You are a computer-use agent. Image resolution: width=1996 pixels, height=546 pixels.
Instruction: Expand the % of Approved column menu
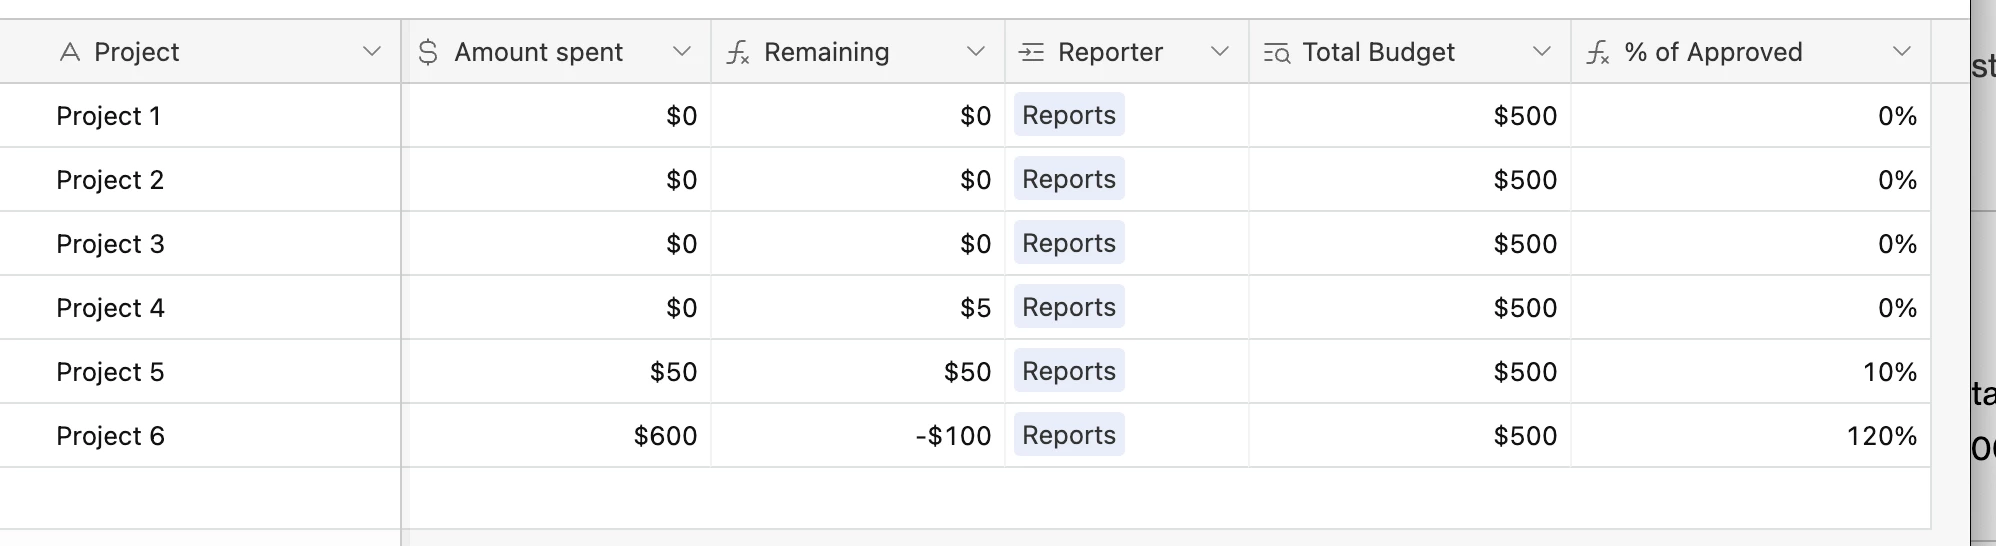(1902, 51)
